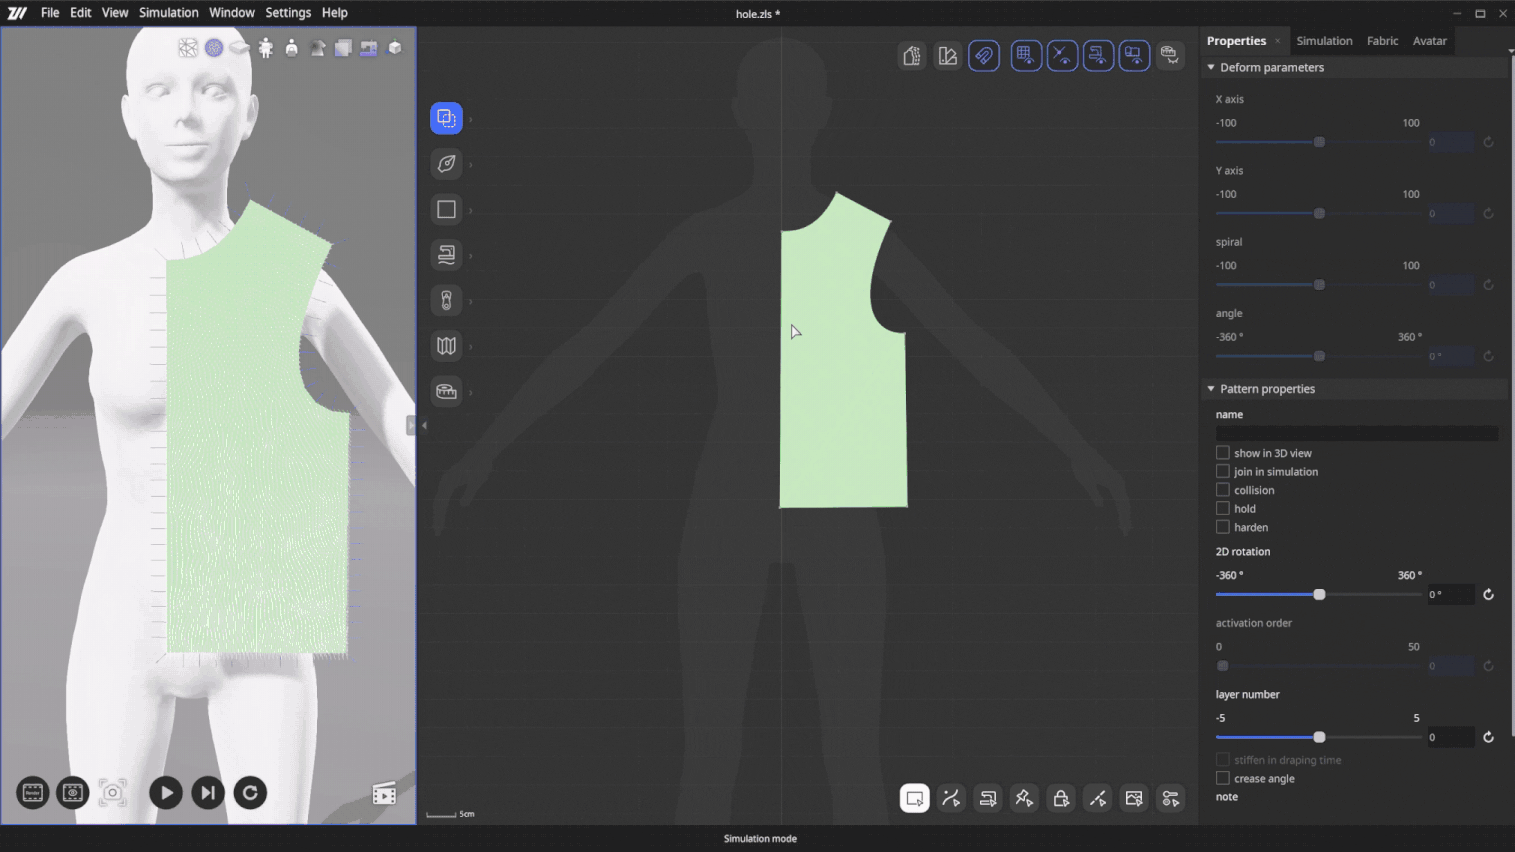This screenshot has width=1515, height=852.
Task: Enable the 'show in 3D view' checkbox
Action: point(1222,453)
